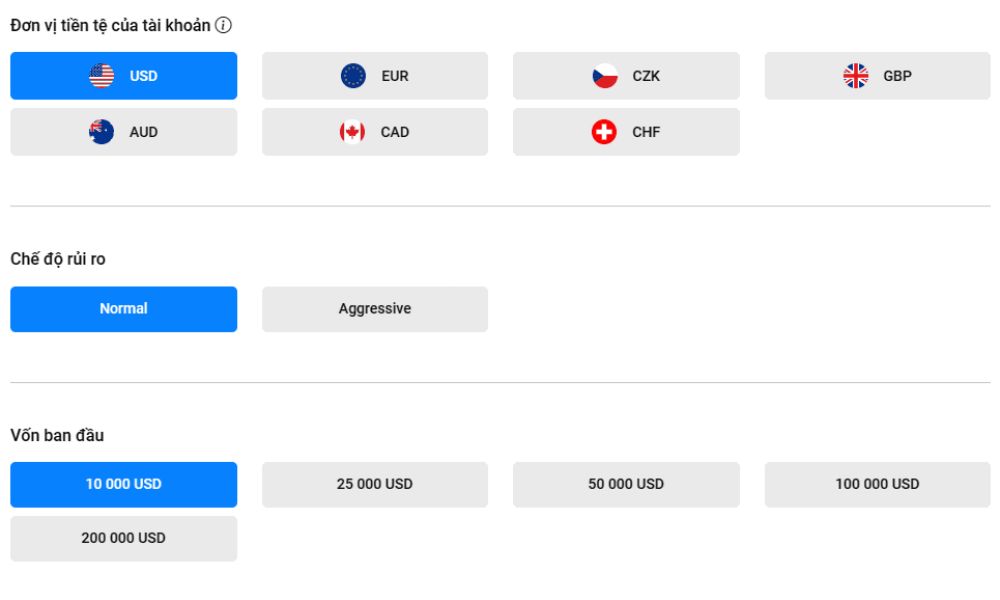Select 50 000 USD initial balance
Image resolution: width=1000 pixels, height=600 pixels.
click(x=626, y=484)
